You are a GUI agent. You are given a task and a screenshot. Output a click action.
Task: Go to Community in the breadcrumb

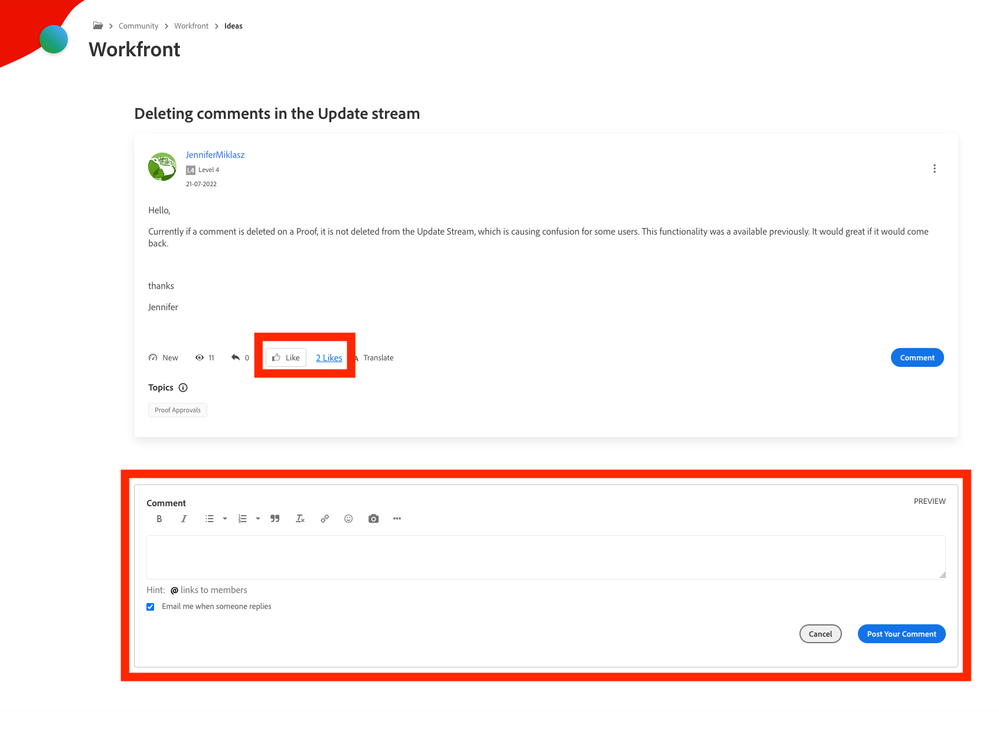(x=138, y=26)
